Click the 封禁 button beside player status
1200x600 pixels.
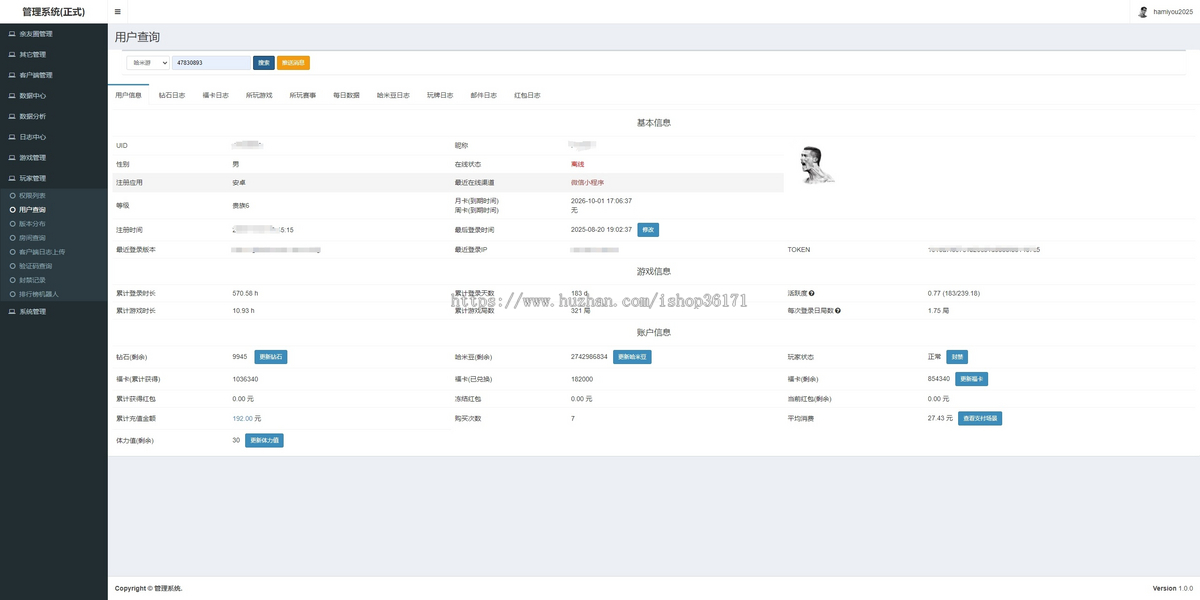tap(957, 357)
